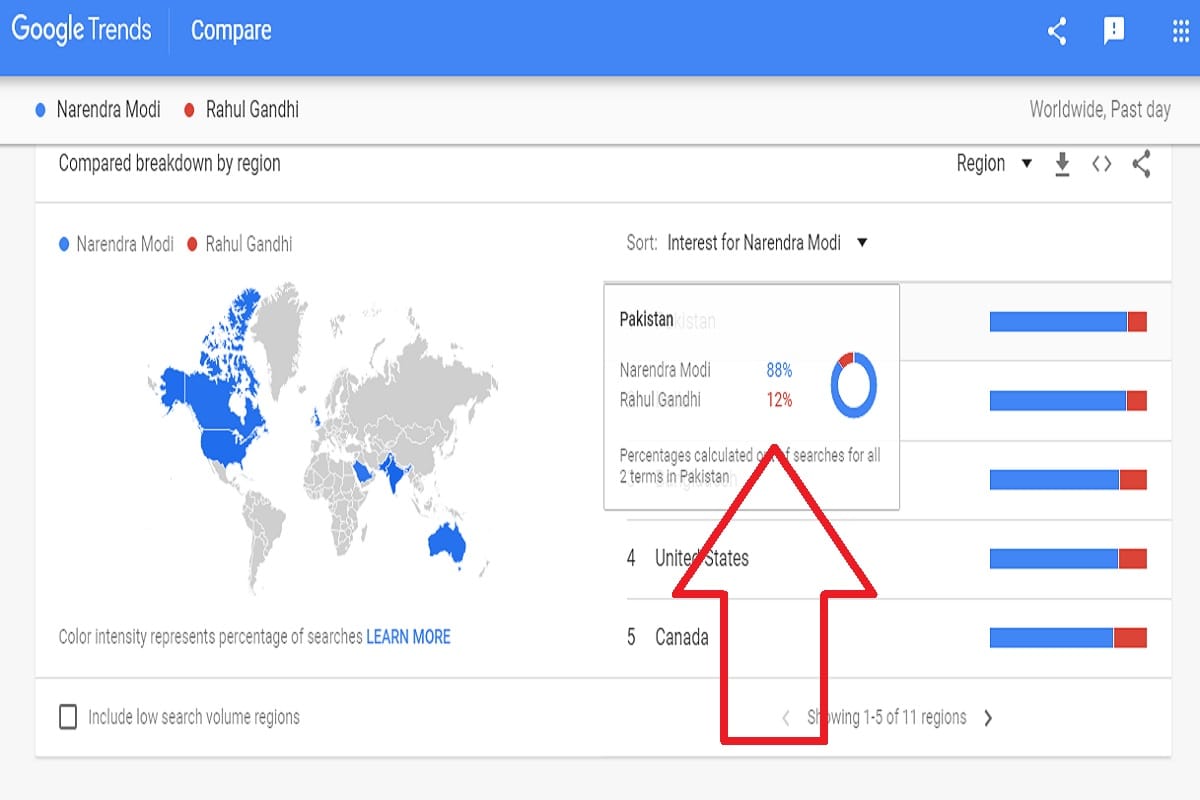1200x800 pixels.
Task: Expand the Region dropdown
Action: (x=994, y=164)
